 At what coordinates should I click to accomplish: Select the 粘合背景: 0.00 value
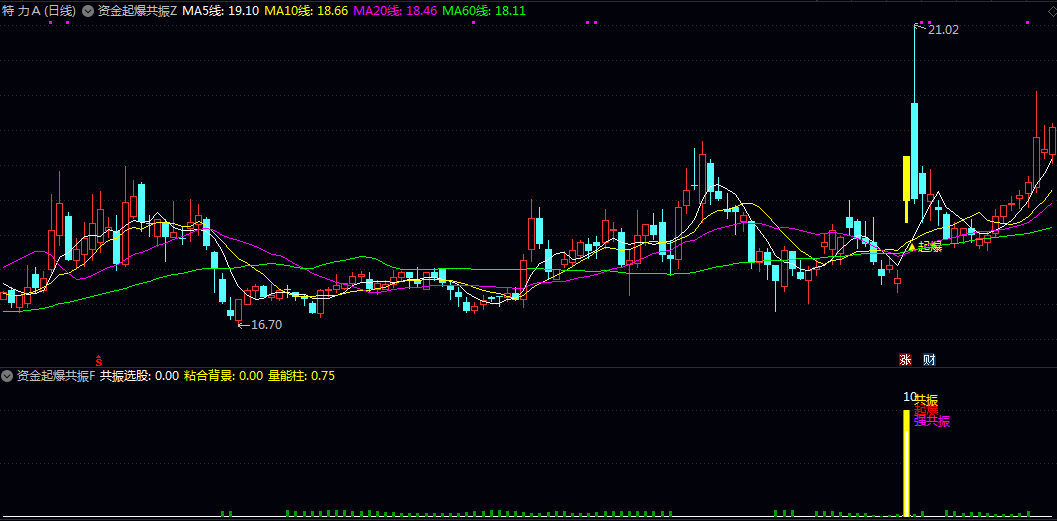pyautogui.click(x=223, y=376)
